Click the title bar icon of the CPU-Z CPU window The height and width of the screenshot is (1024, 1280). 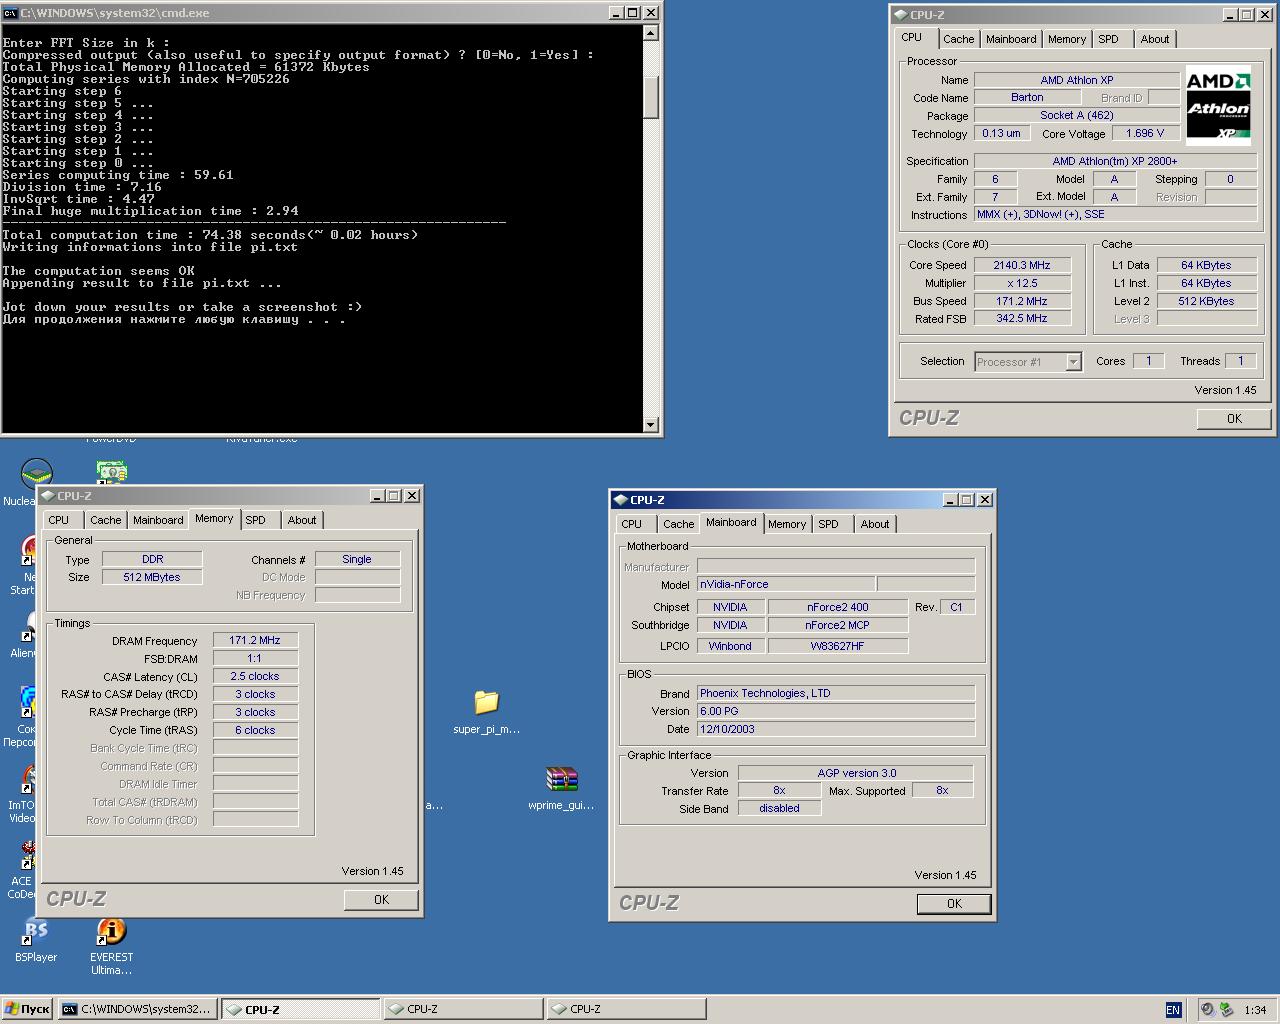click(900, 14)
